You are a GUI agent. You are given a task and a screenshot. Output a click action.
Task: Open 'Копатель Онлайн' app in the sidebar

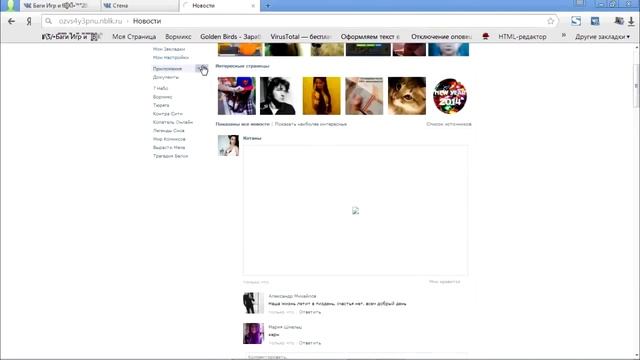coord(173,122)
